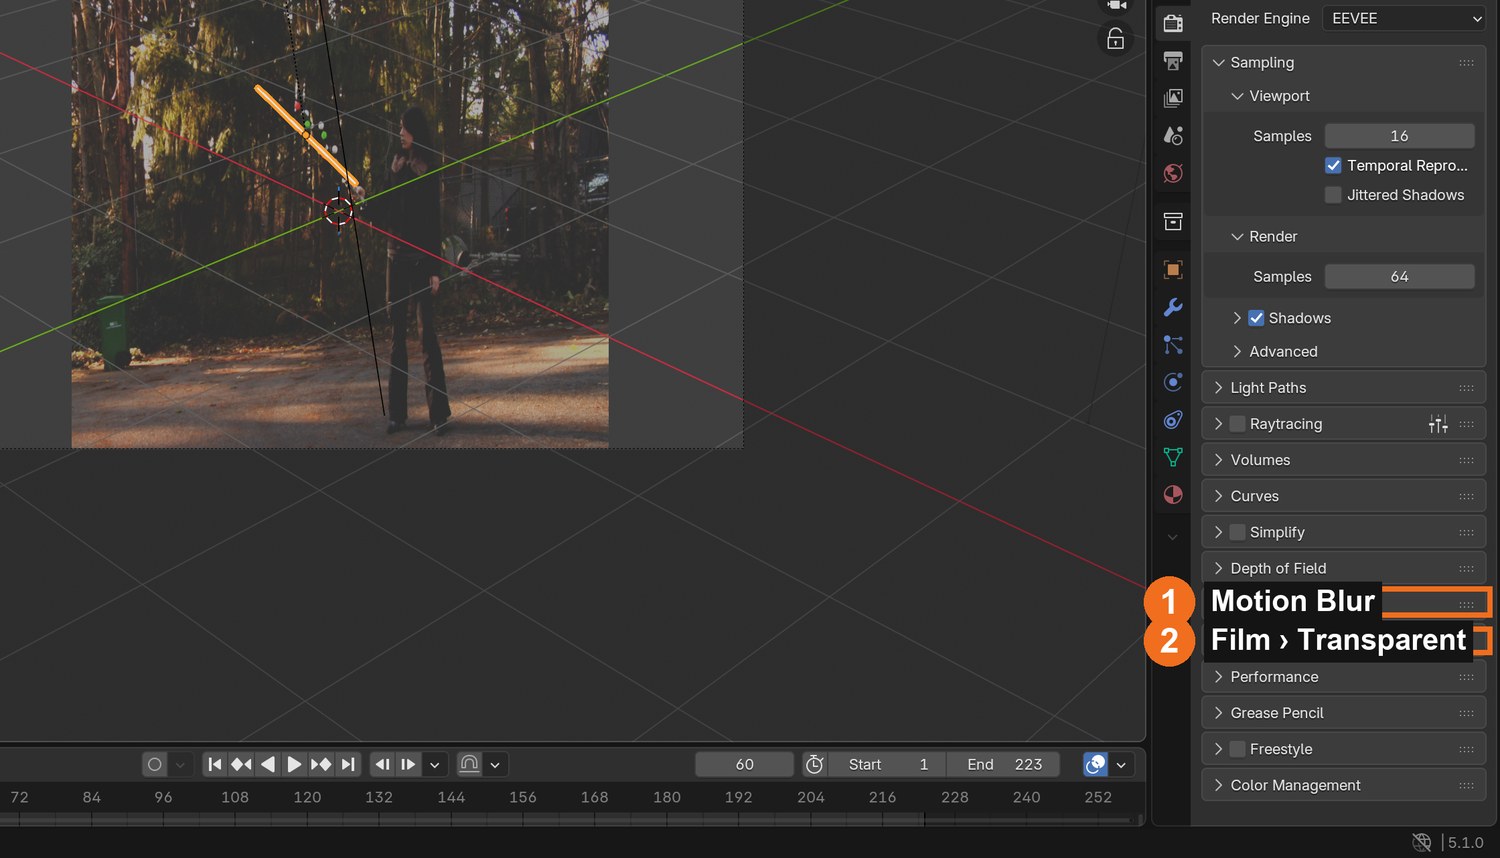The height and width of the screenshot is (858, 1500).
Task: Open the Scene properties tab
Action: pos(1173,135)
